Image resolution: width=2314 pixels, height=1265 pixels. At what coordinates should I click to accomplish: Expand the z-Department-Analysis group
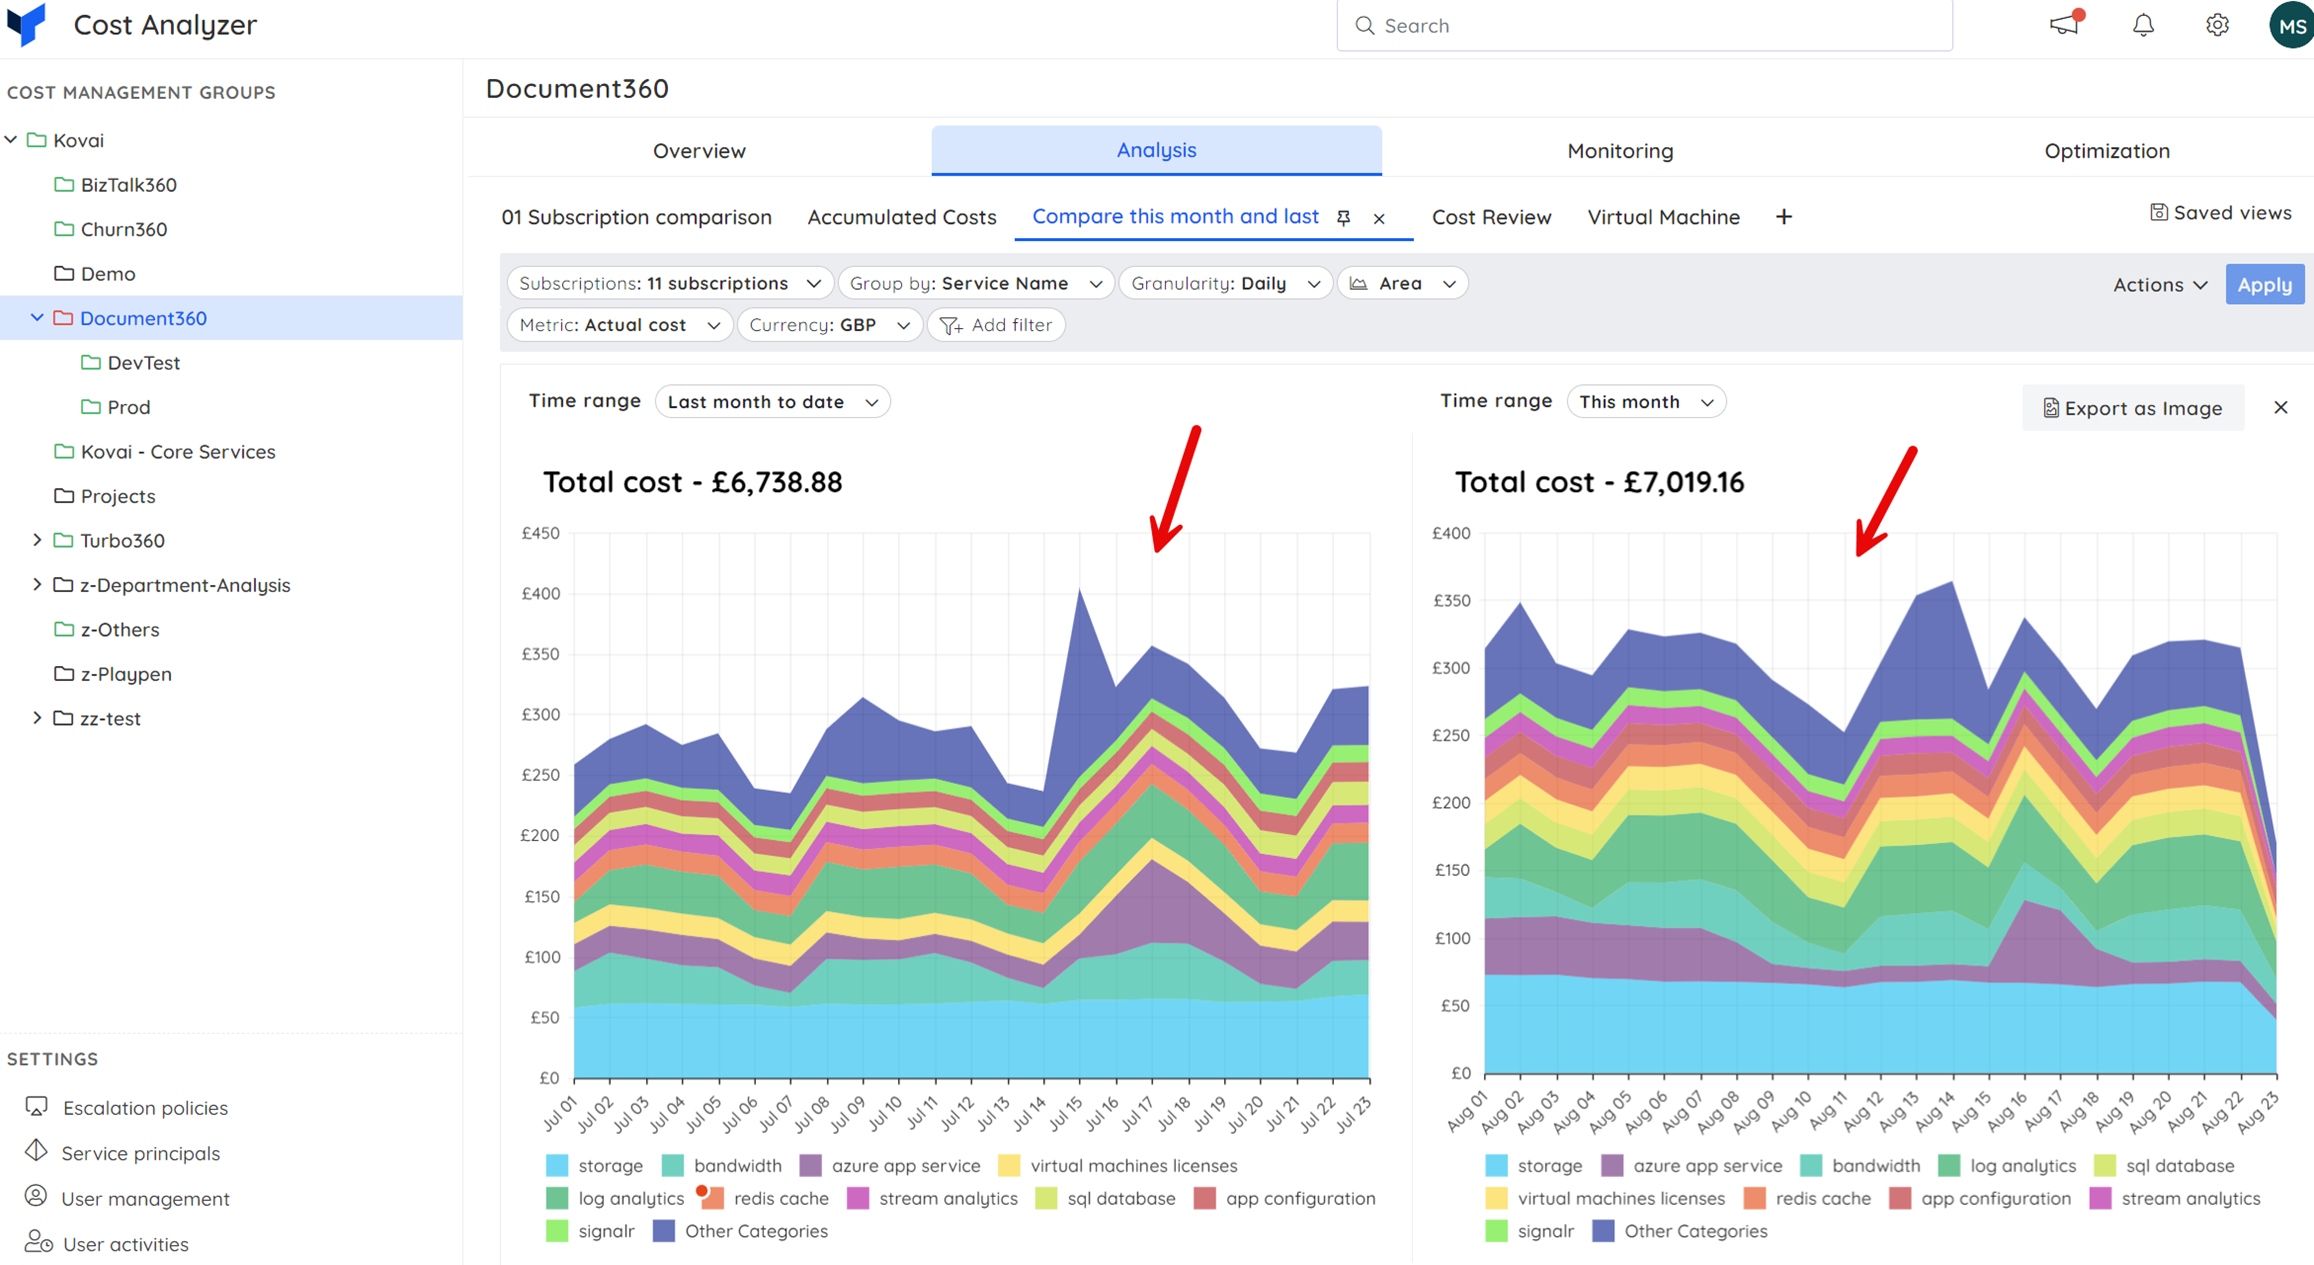[37, 584]
